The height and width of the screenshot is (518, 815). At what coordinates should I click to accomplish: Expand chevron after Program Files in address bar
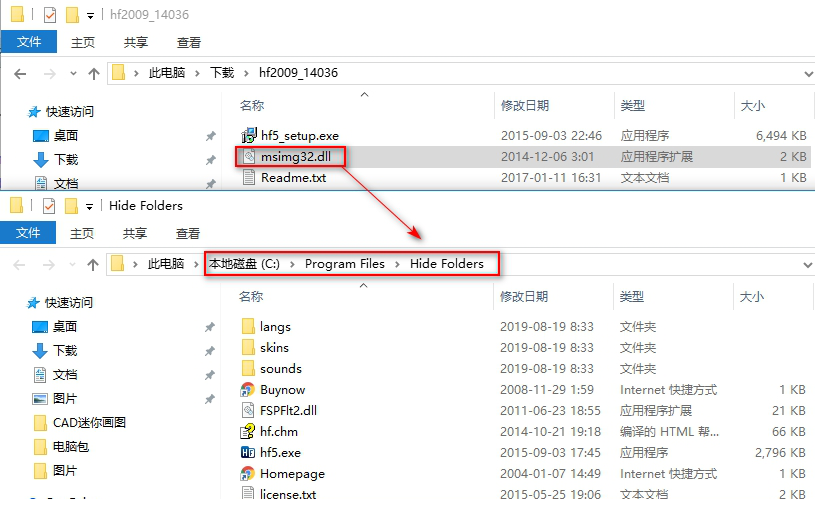coord(398,264)
